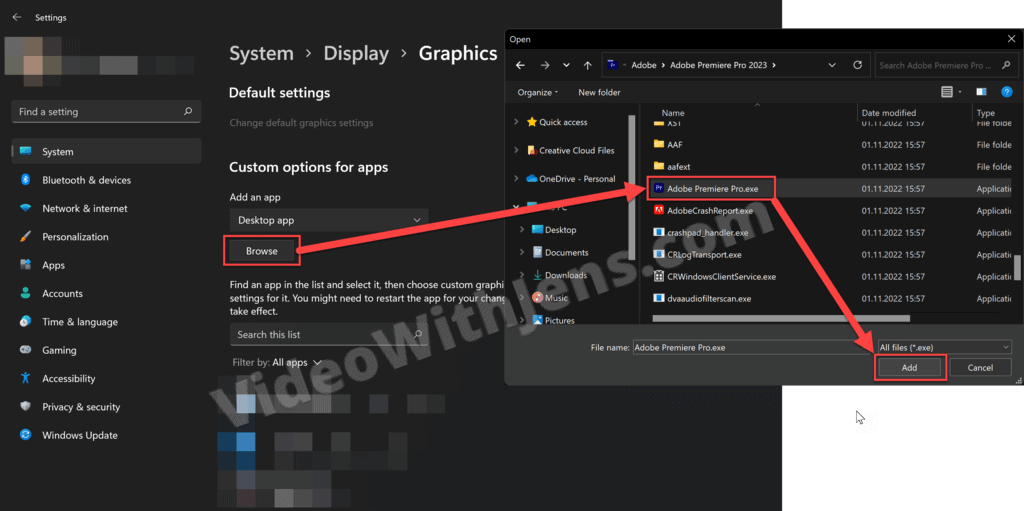The height and width of the screenshot is (511, 1024).
Task: Click the Gaming controller icon
Action: [25, 350]
